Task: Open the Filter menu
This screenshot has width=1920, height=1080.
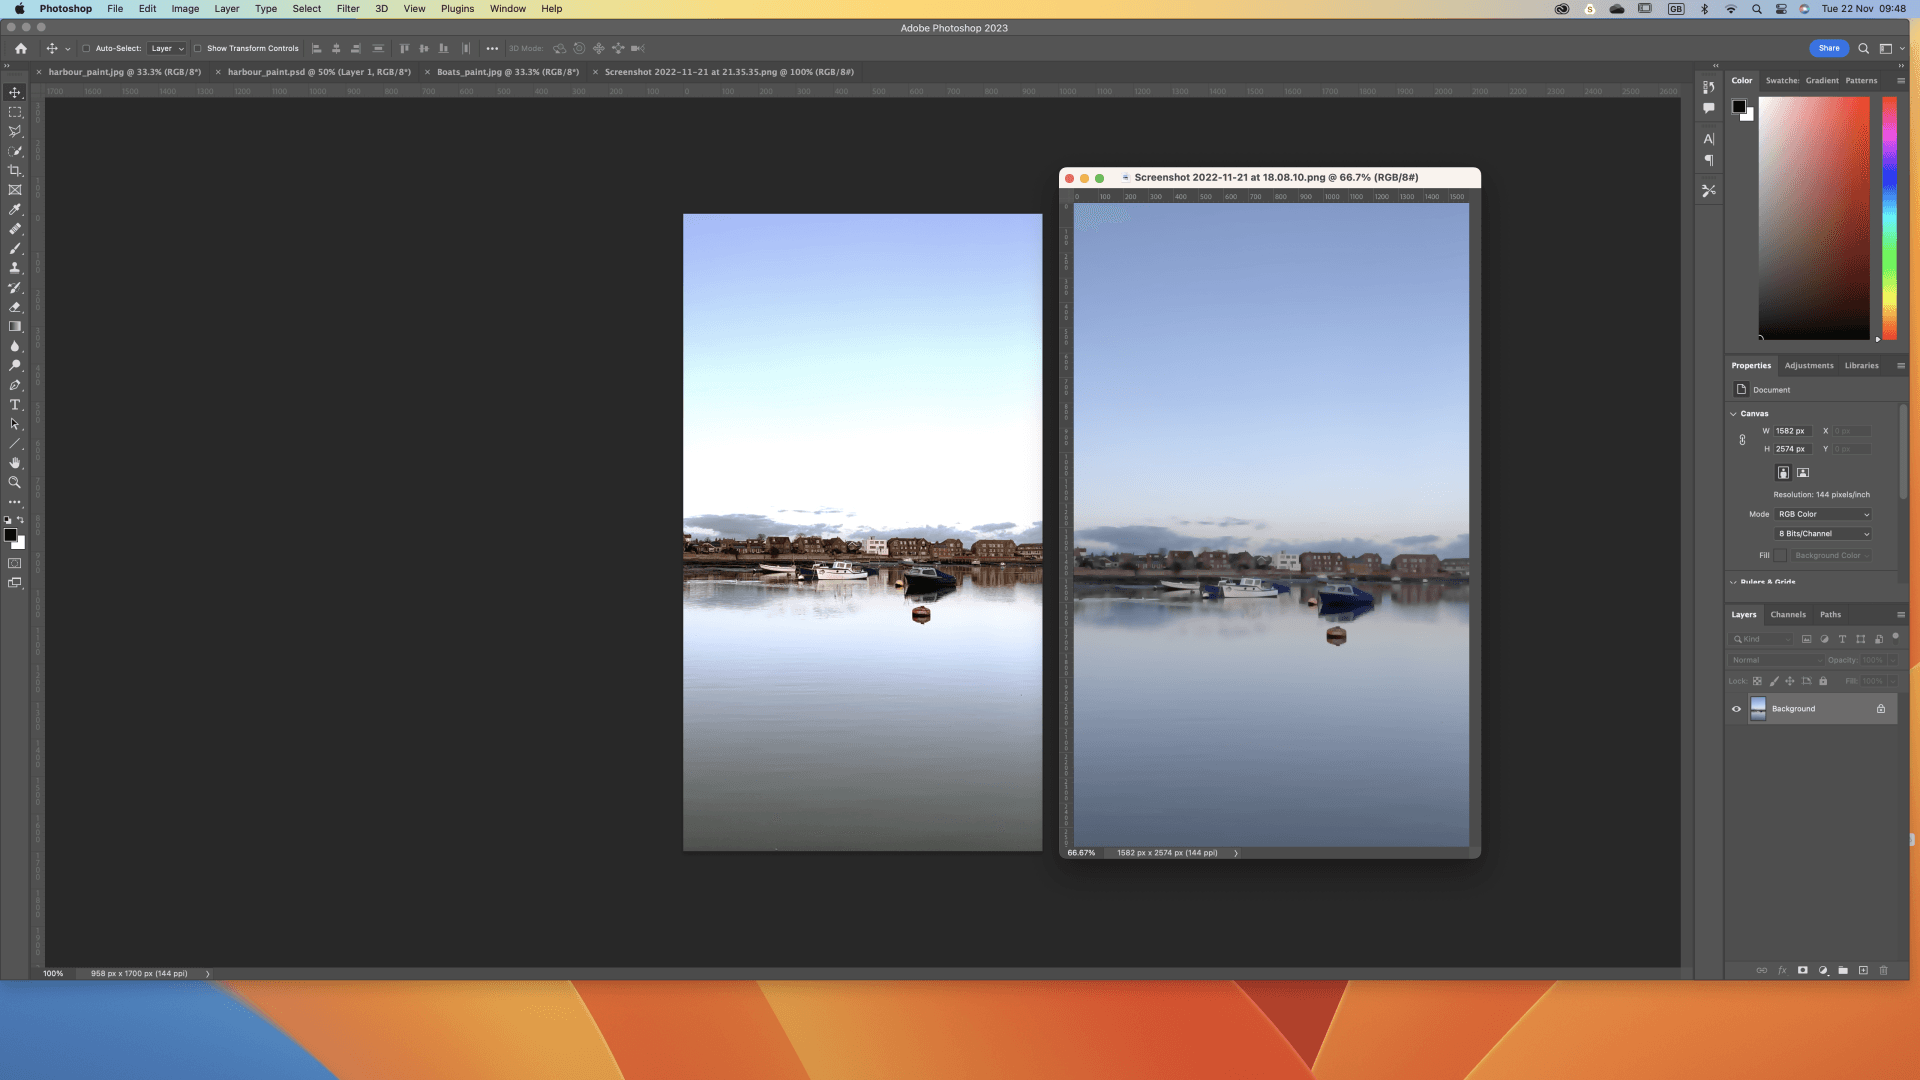Action: click(x=347, y=9)
